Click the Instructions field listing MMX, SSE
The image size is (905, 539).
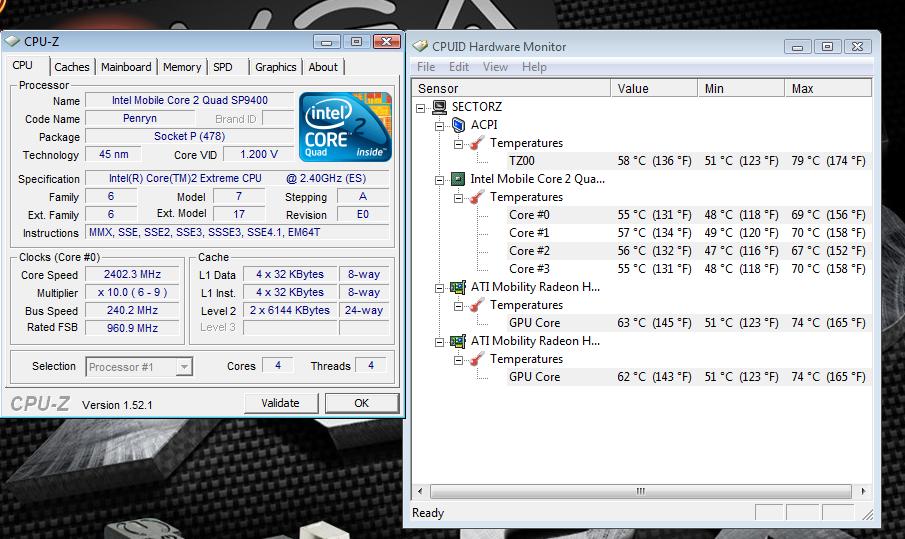(x=237, y=232)
